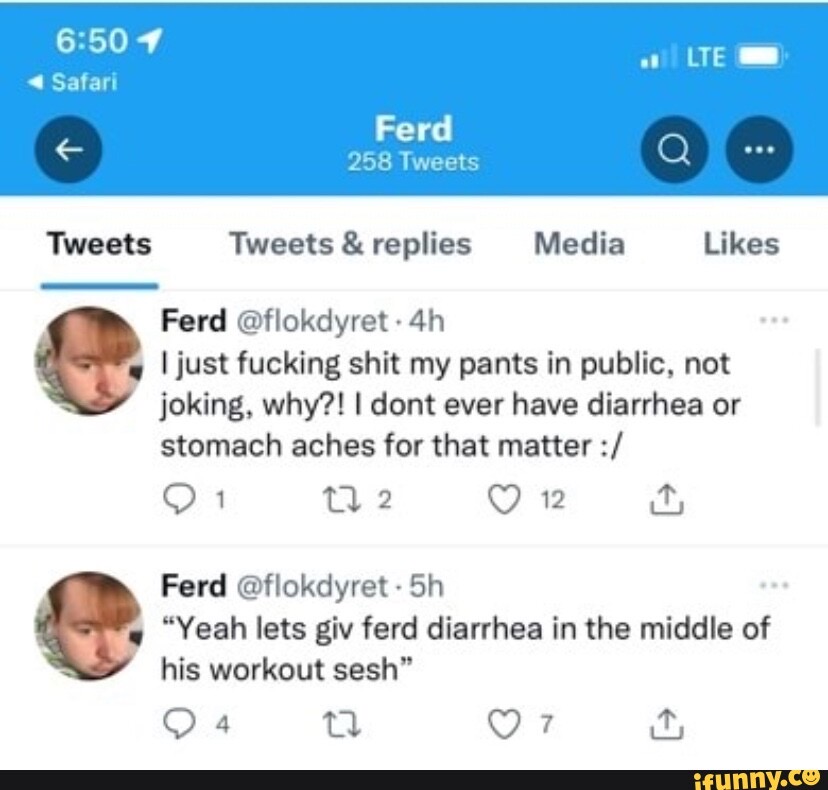This screenshot has width=828, height=790.
Task: Share the 4h tweet
Action: click(666, 500)
